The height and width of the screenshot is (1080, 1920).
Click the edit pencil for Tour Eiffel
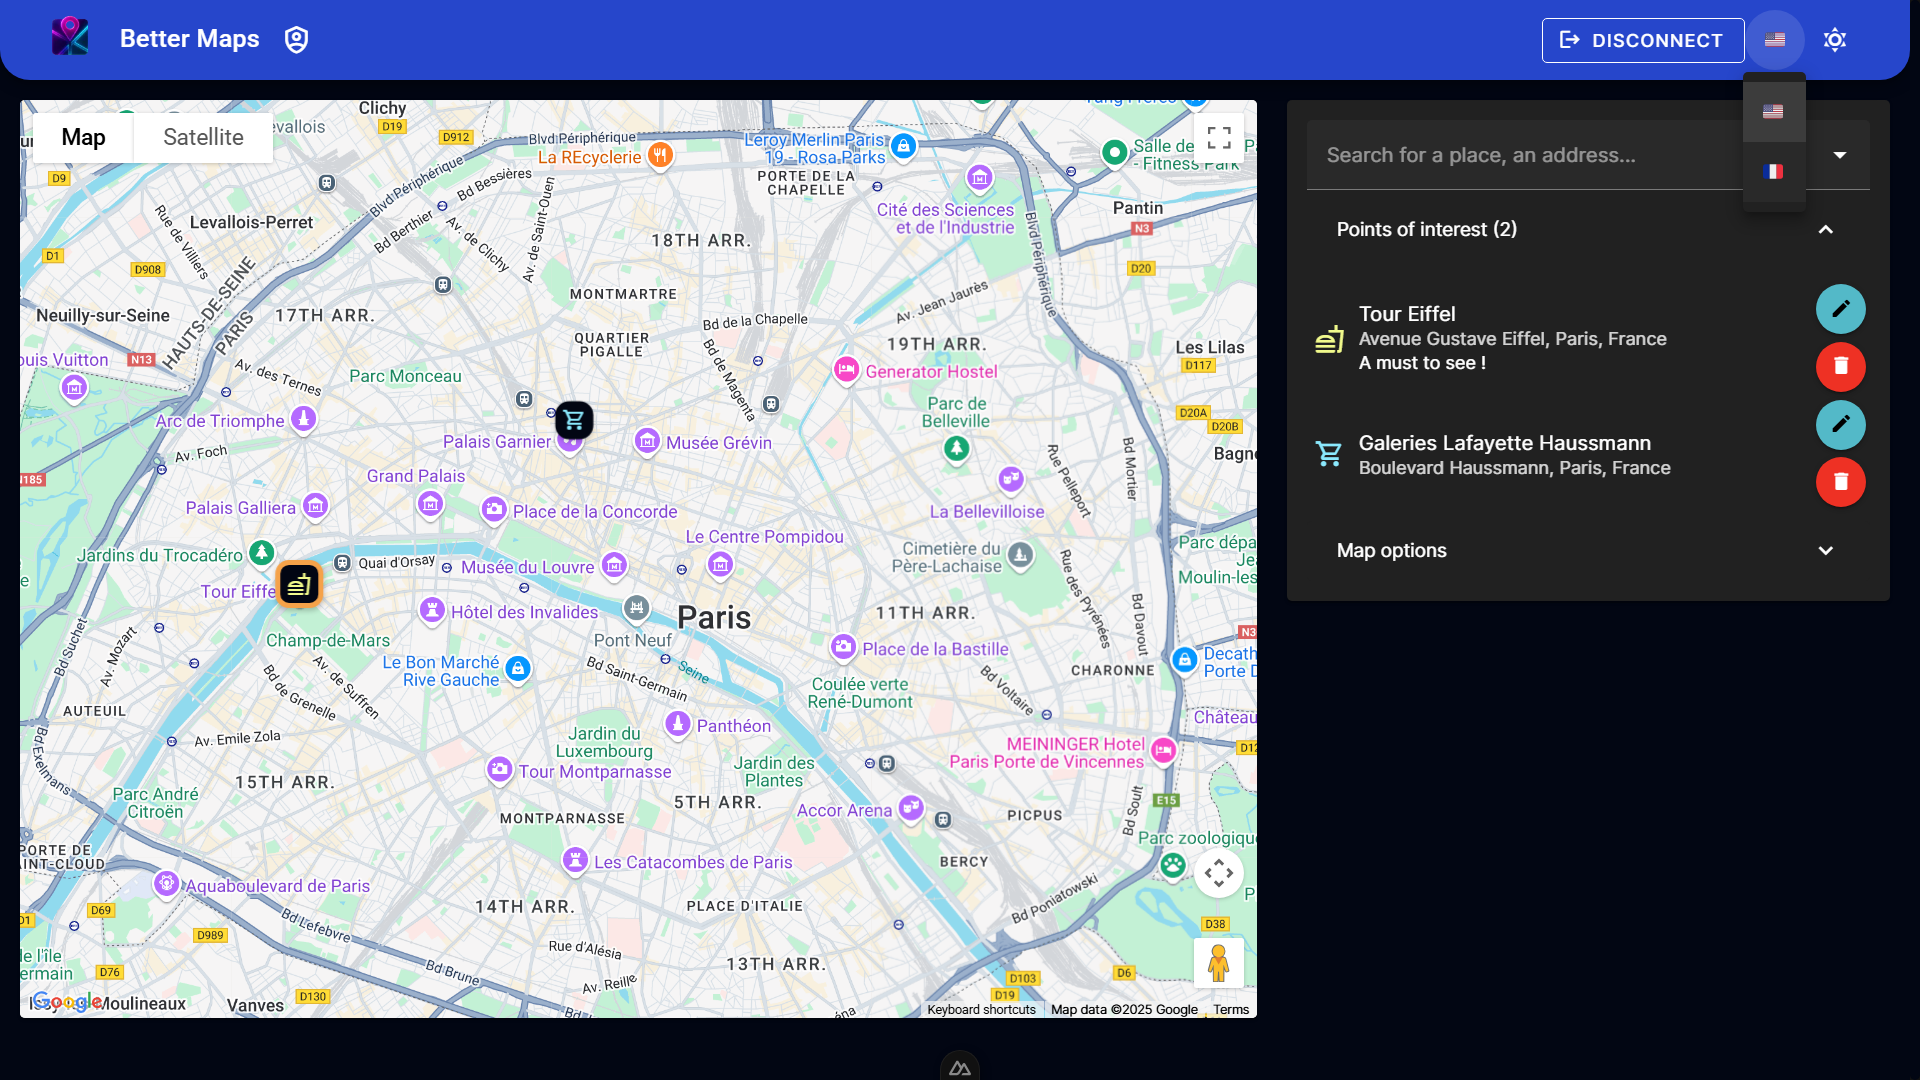coord(1840,309)
